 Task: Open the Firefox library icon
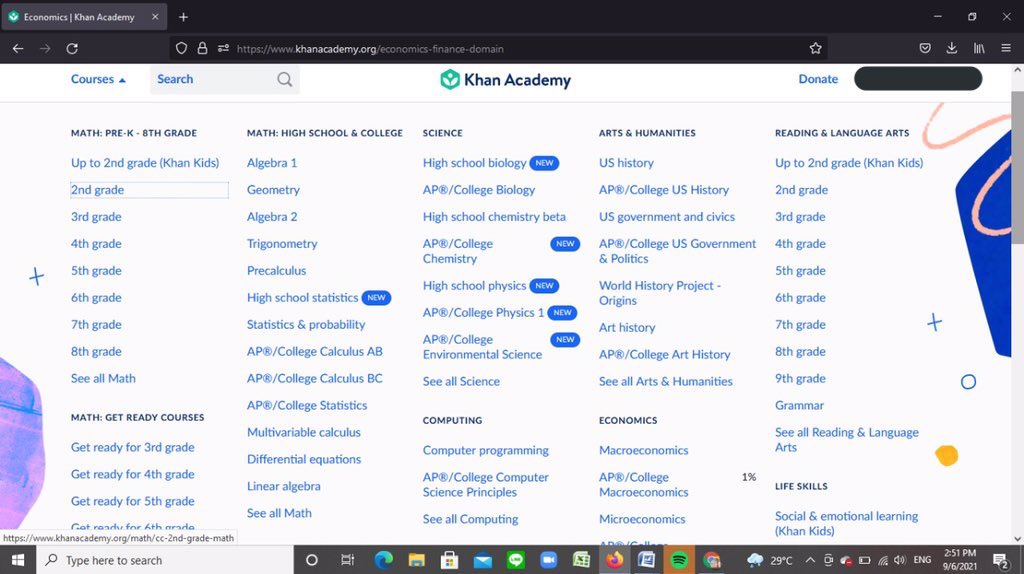click(x=979, y=48)
